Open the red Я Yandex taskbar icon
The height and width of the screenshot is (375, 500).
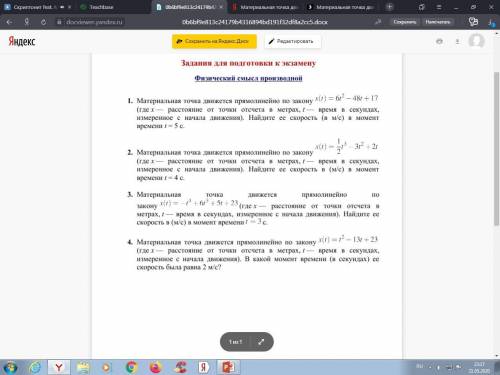[x=203, y=367]
